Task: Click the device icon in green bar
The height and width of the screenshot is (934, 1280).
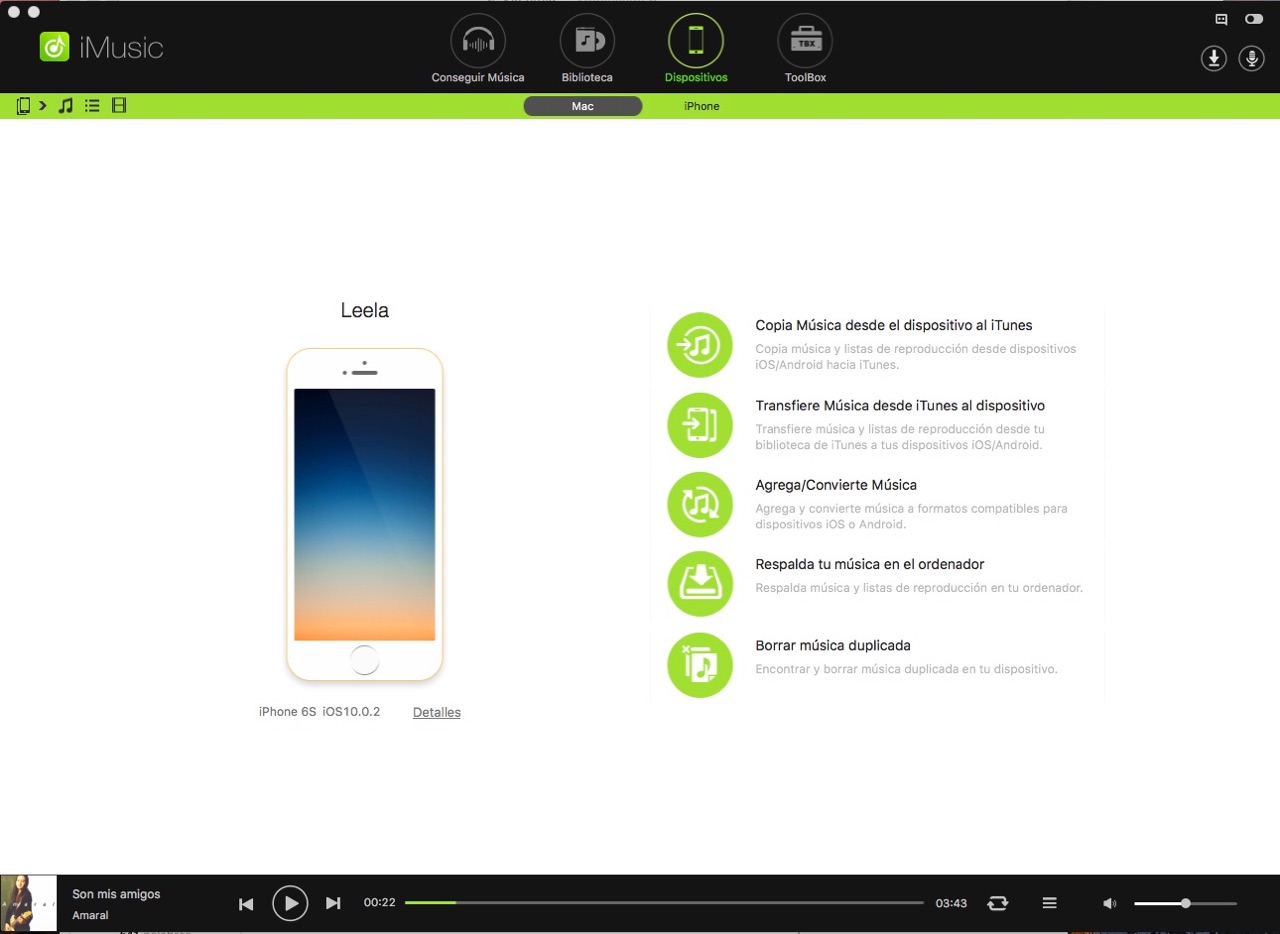Action: 23,106
